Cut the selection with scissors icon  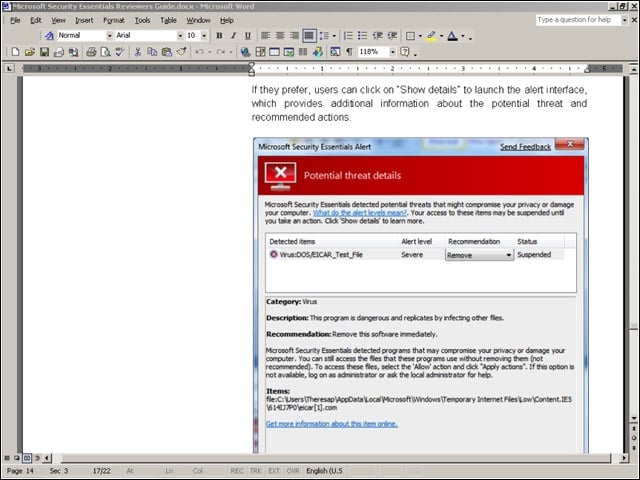click(x=138, y=52)
